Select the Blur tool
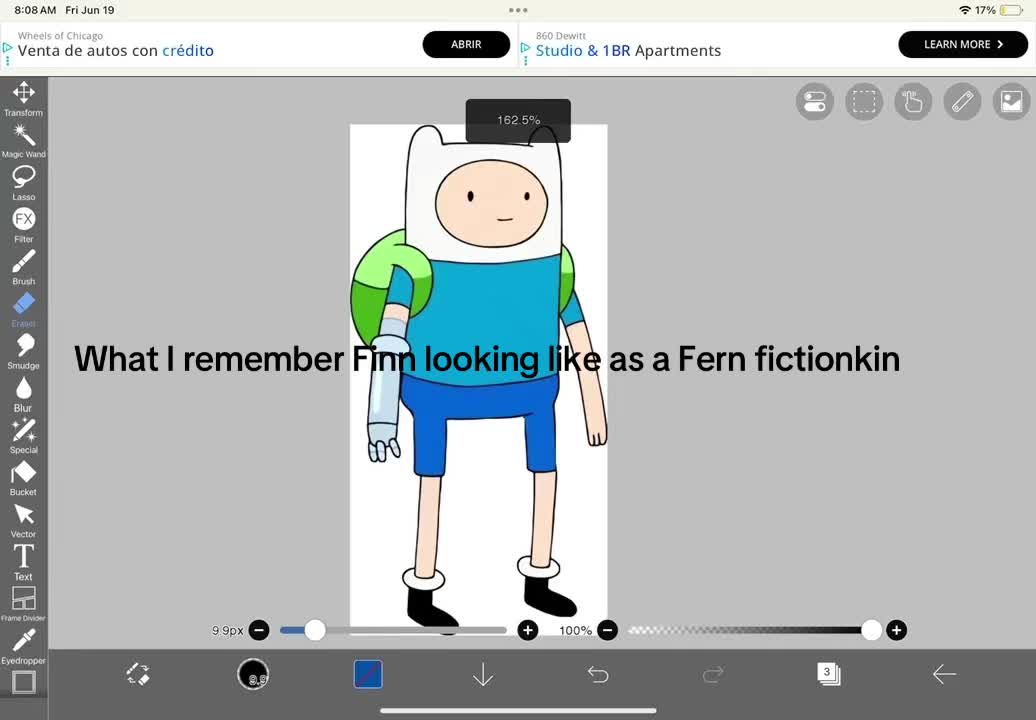The image size is (1036, 720). pos(24,394)
